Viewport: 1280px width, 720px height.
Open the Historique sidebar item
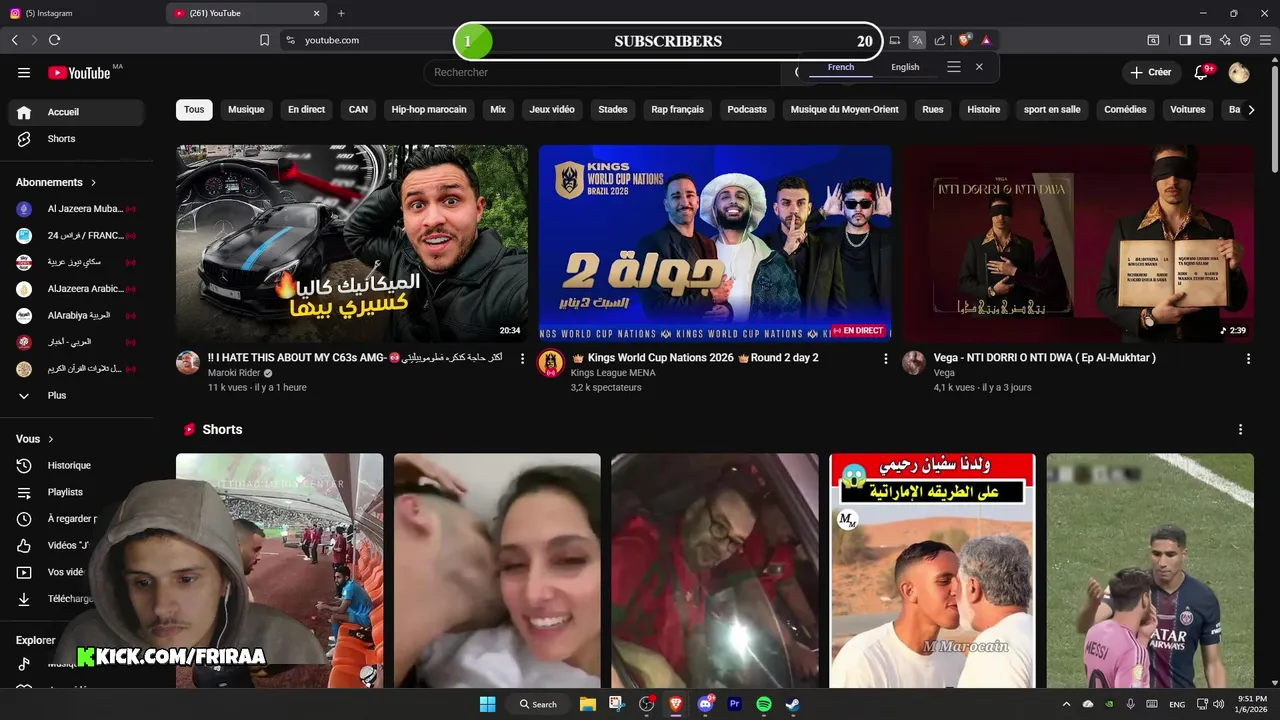pyautogui.click(x=77, y=465)
